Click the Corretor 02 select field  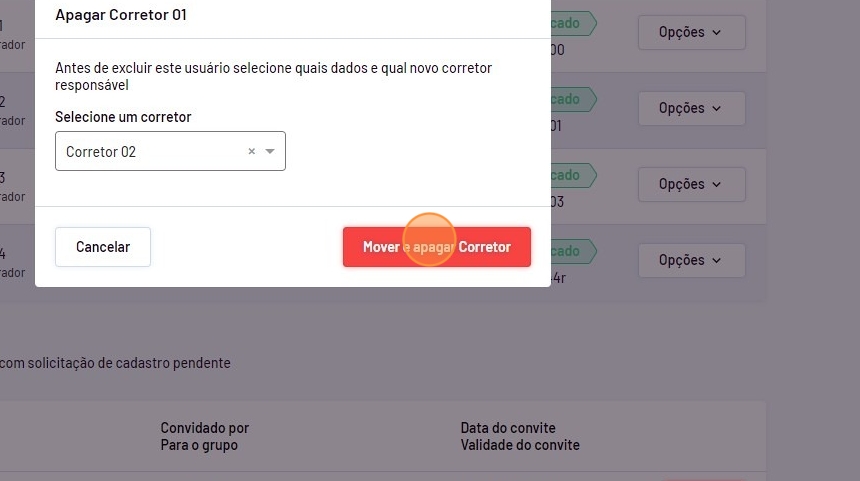150,152
